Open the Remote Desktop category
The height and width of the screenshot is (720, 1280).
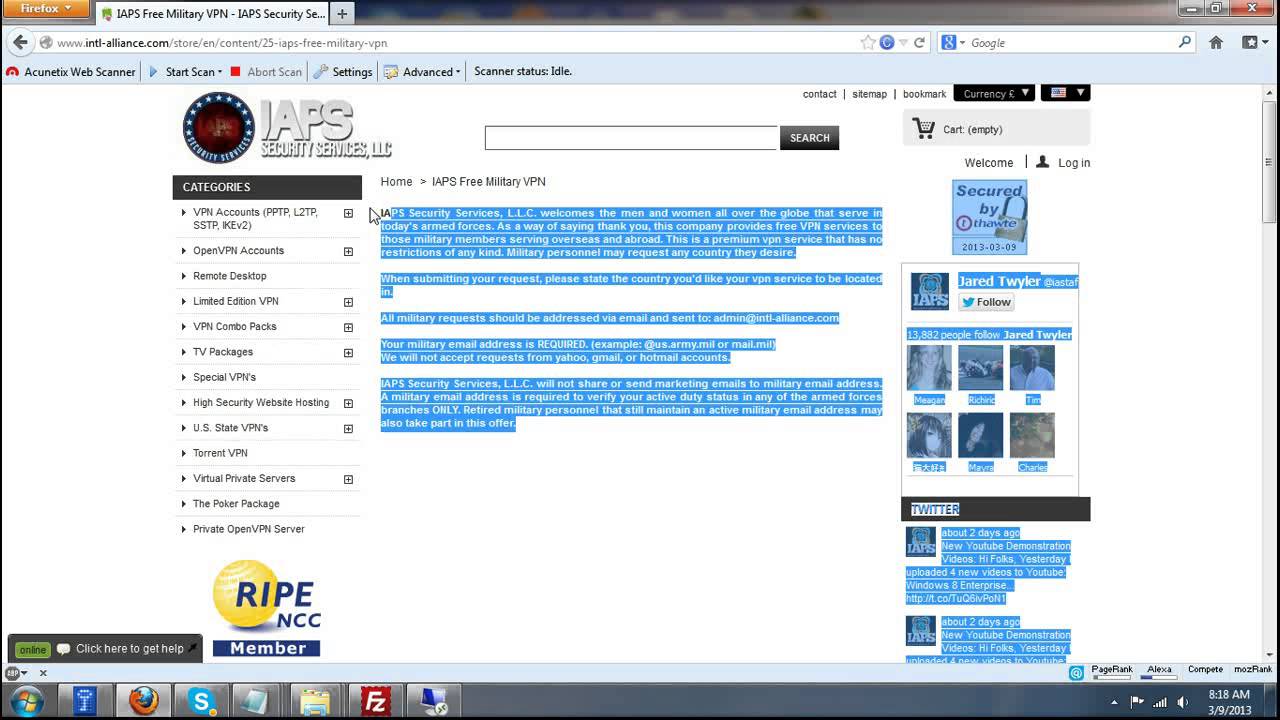pos(229,276)
